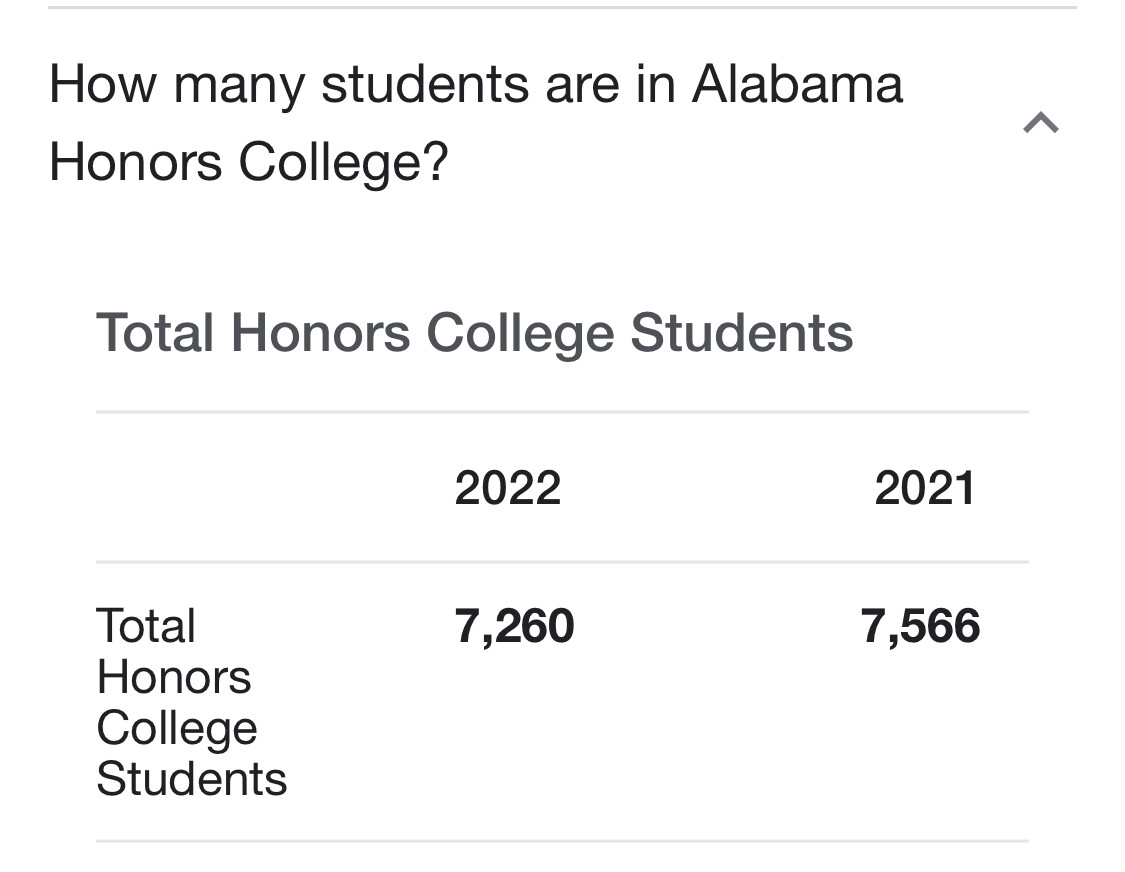Click the divider line below the table heading

point(562,412)
